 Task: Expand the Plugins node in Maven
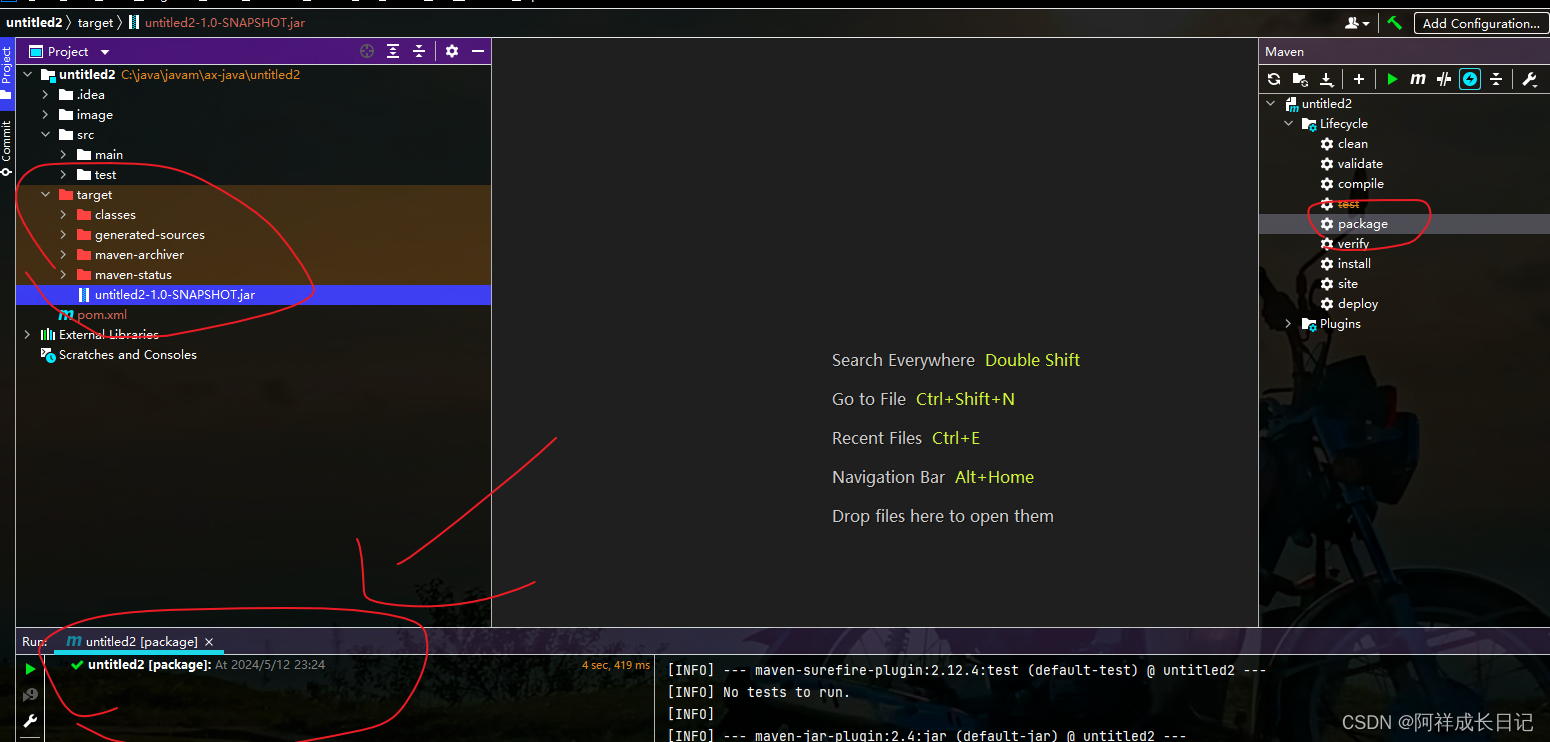click(x=1288, y=324)
